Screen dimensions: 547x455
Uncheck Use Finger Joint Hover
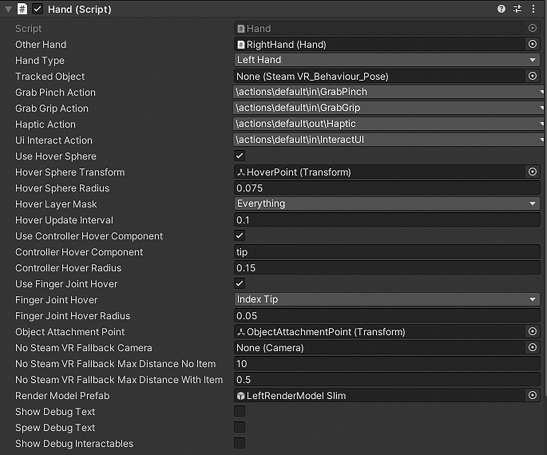240,283
